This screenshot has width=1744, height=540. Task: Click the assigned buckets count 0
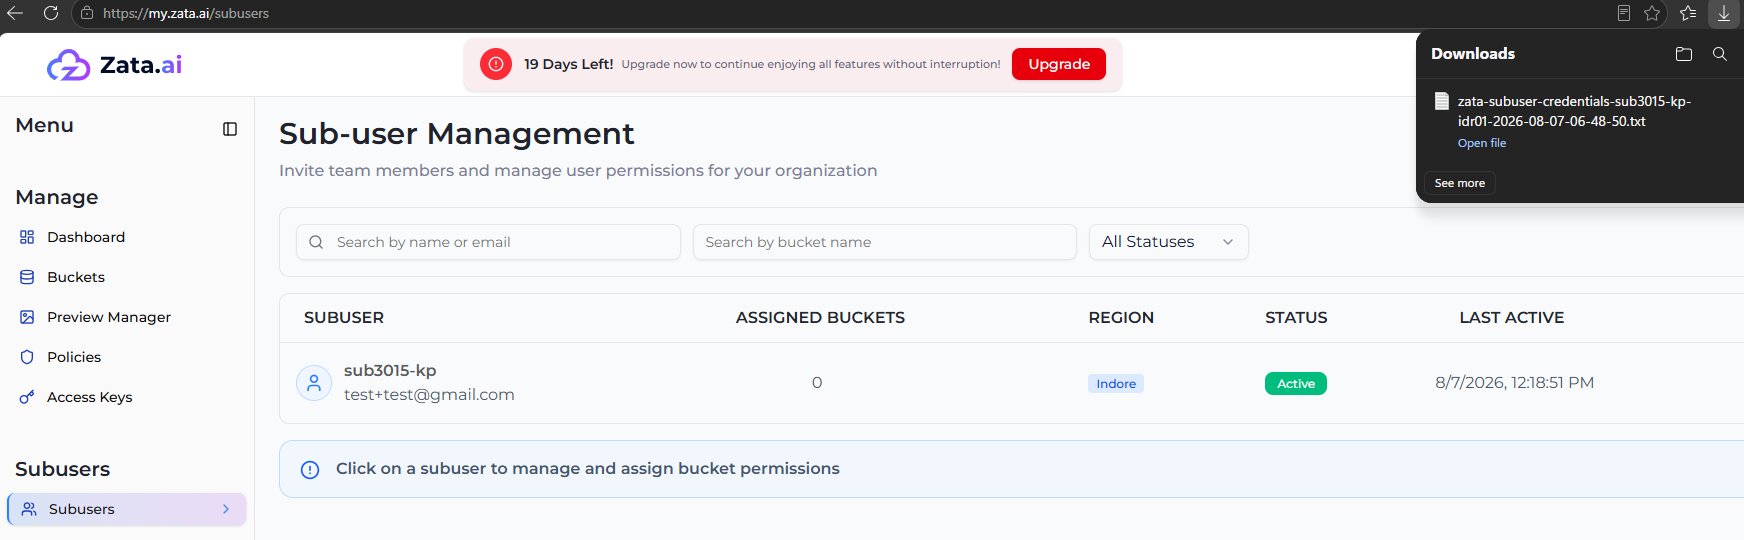pos(817,383)
